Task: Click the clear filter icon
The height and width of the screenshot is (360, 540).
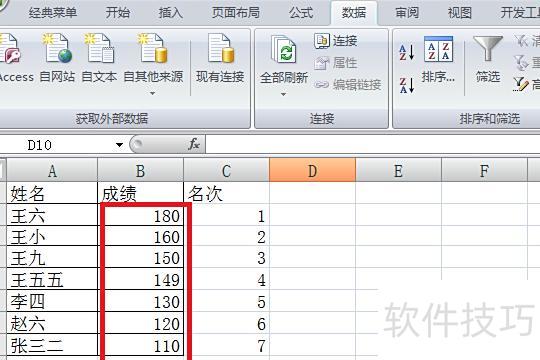Action: tap(522, 41)
